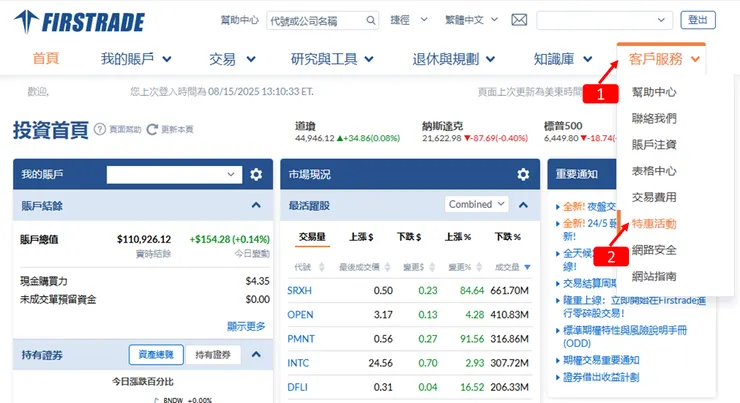Screen dimensions: 740x403
Task: Select the 持有證券 toggle button
Action: [213, 354]
